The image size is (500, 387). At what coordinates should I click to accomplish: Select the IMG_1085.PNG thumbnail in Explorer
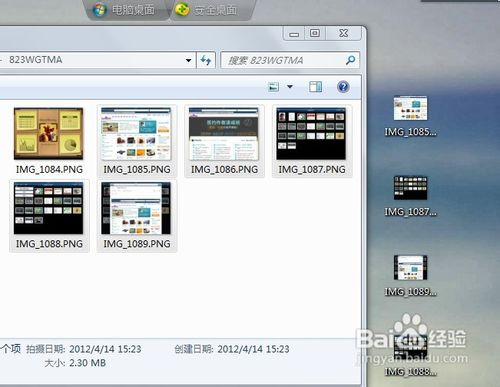[x=136, y=133]
